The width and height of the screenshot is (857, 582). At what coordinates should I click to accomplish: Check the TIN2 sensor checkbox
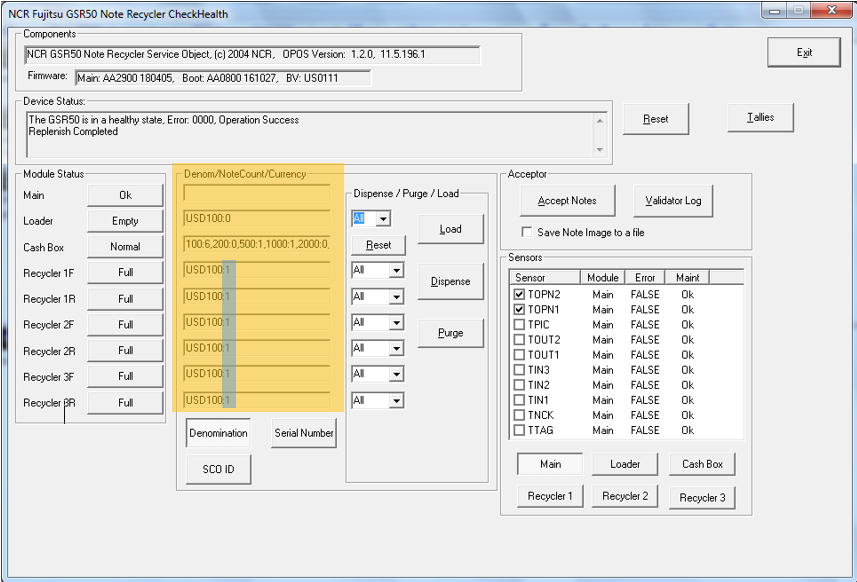pyautogui.click(x=519, y=385)
